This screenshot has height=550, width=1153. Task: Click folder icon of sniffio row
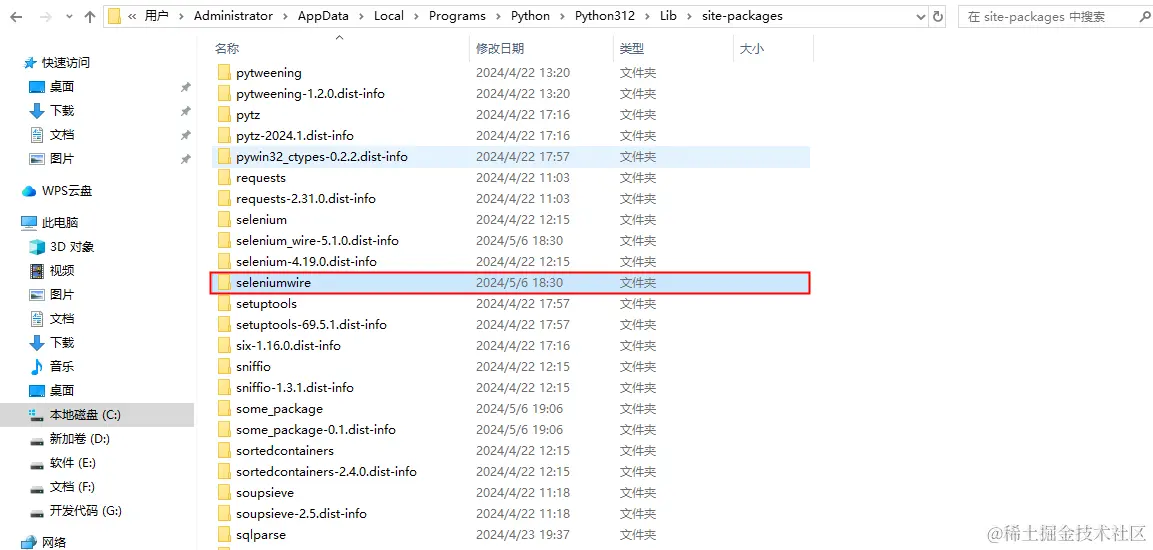coord(224,366)
